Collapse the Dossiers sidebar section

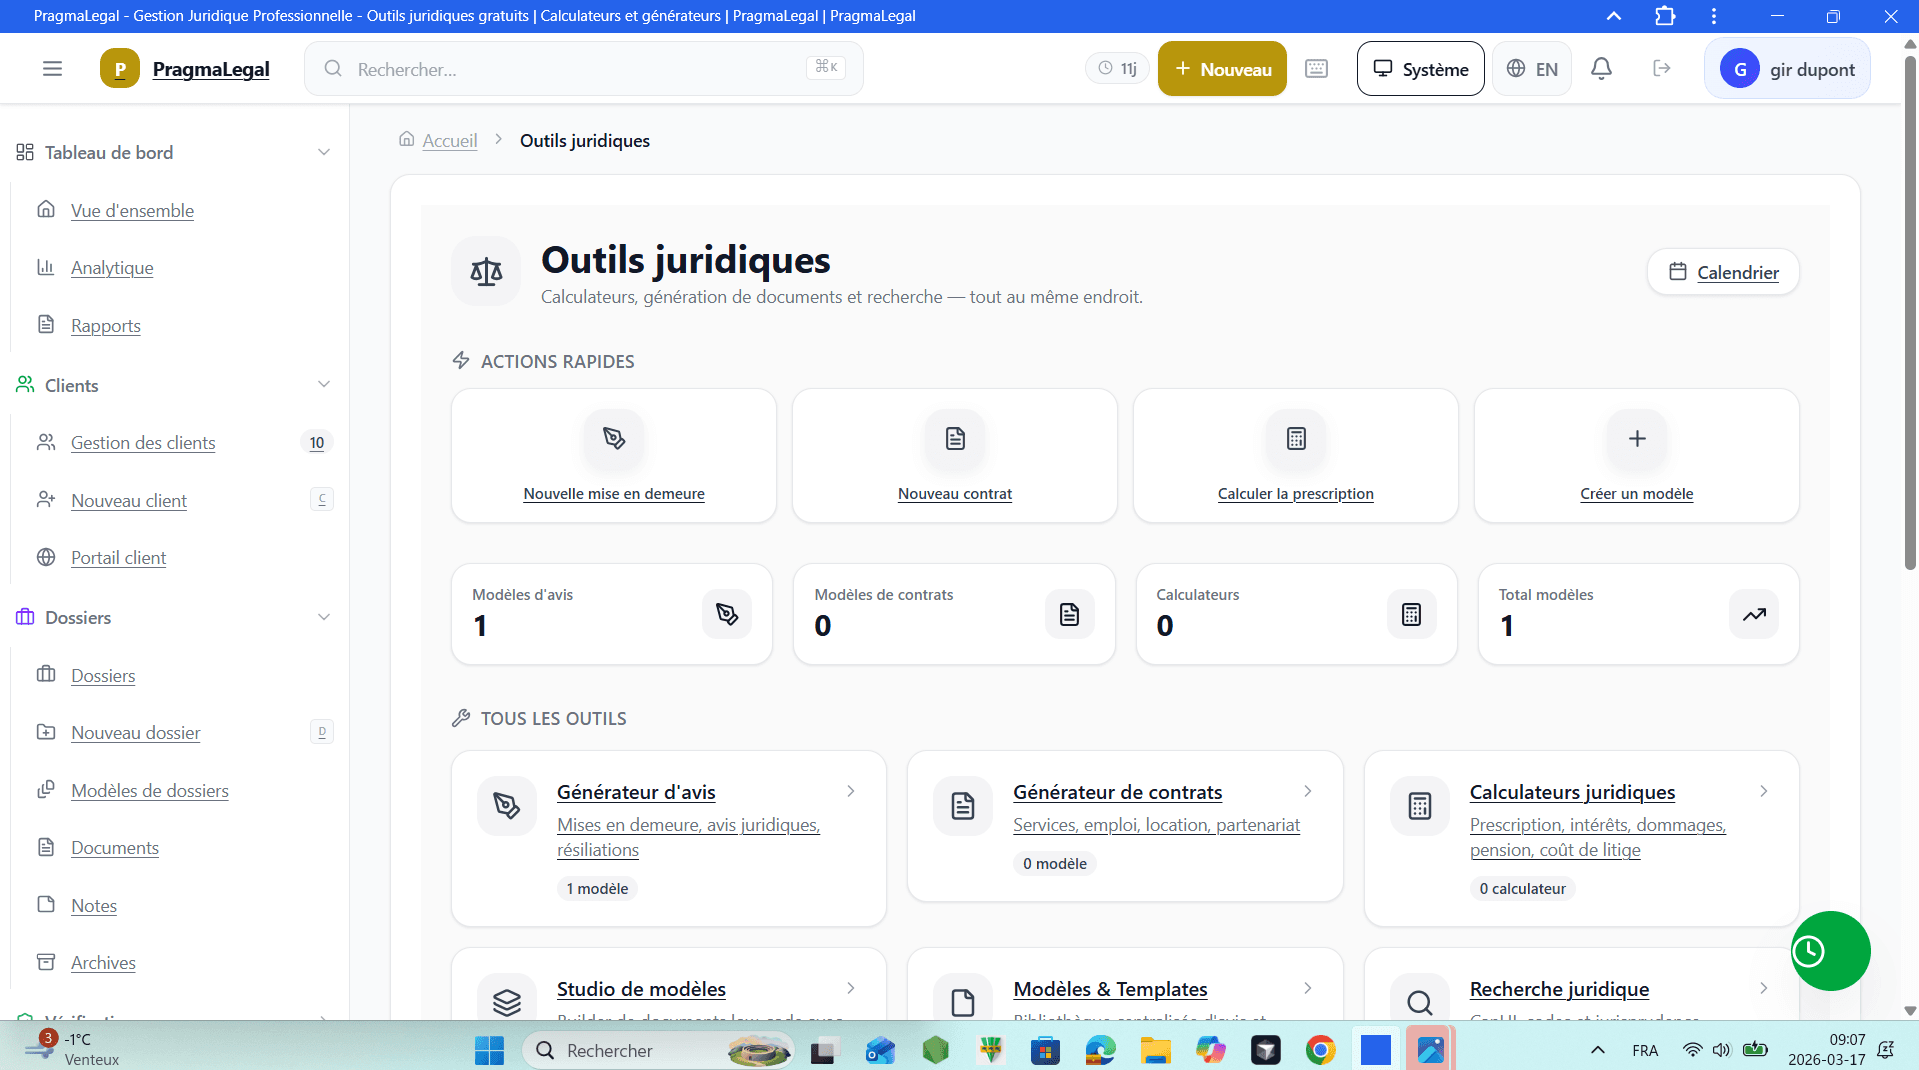coord(324,617)
